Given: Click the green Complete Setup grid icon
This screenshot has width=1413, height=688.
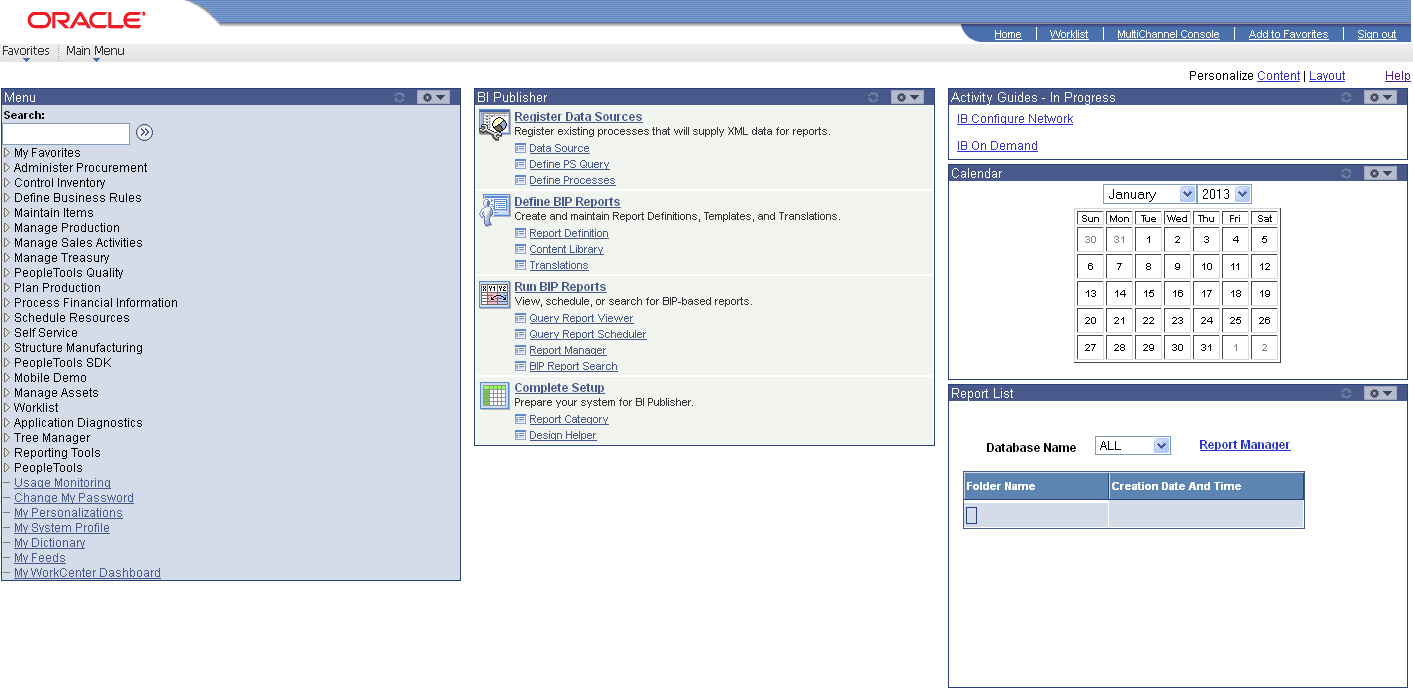Looking at the screenshot, I should point(493,396).
